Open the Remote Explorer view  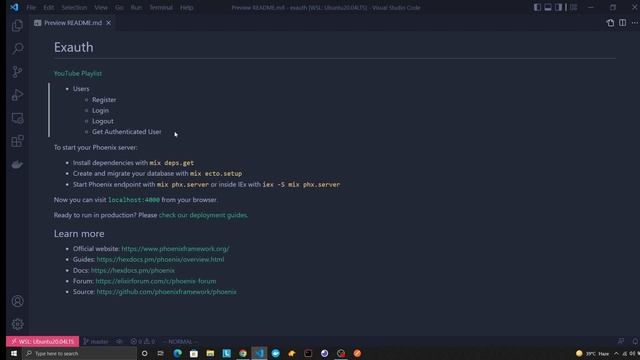click(17, 118)
